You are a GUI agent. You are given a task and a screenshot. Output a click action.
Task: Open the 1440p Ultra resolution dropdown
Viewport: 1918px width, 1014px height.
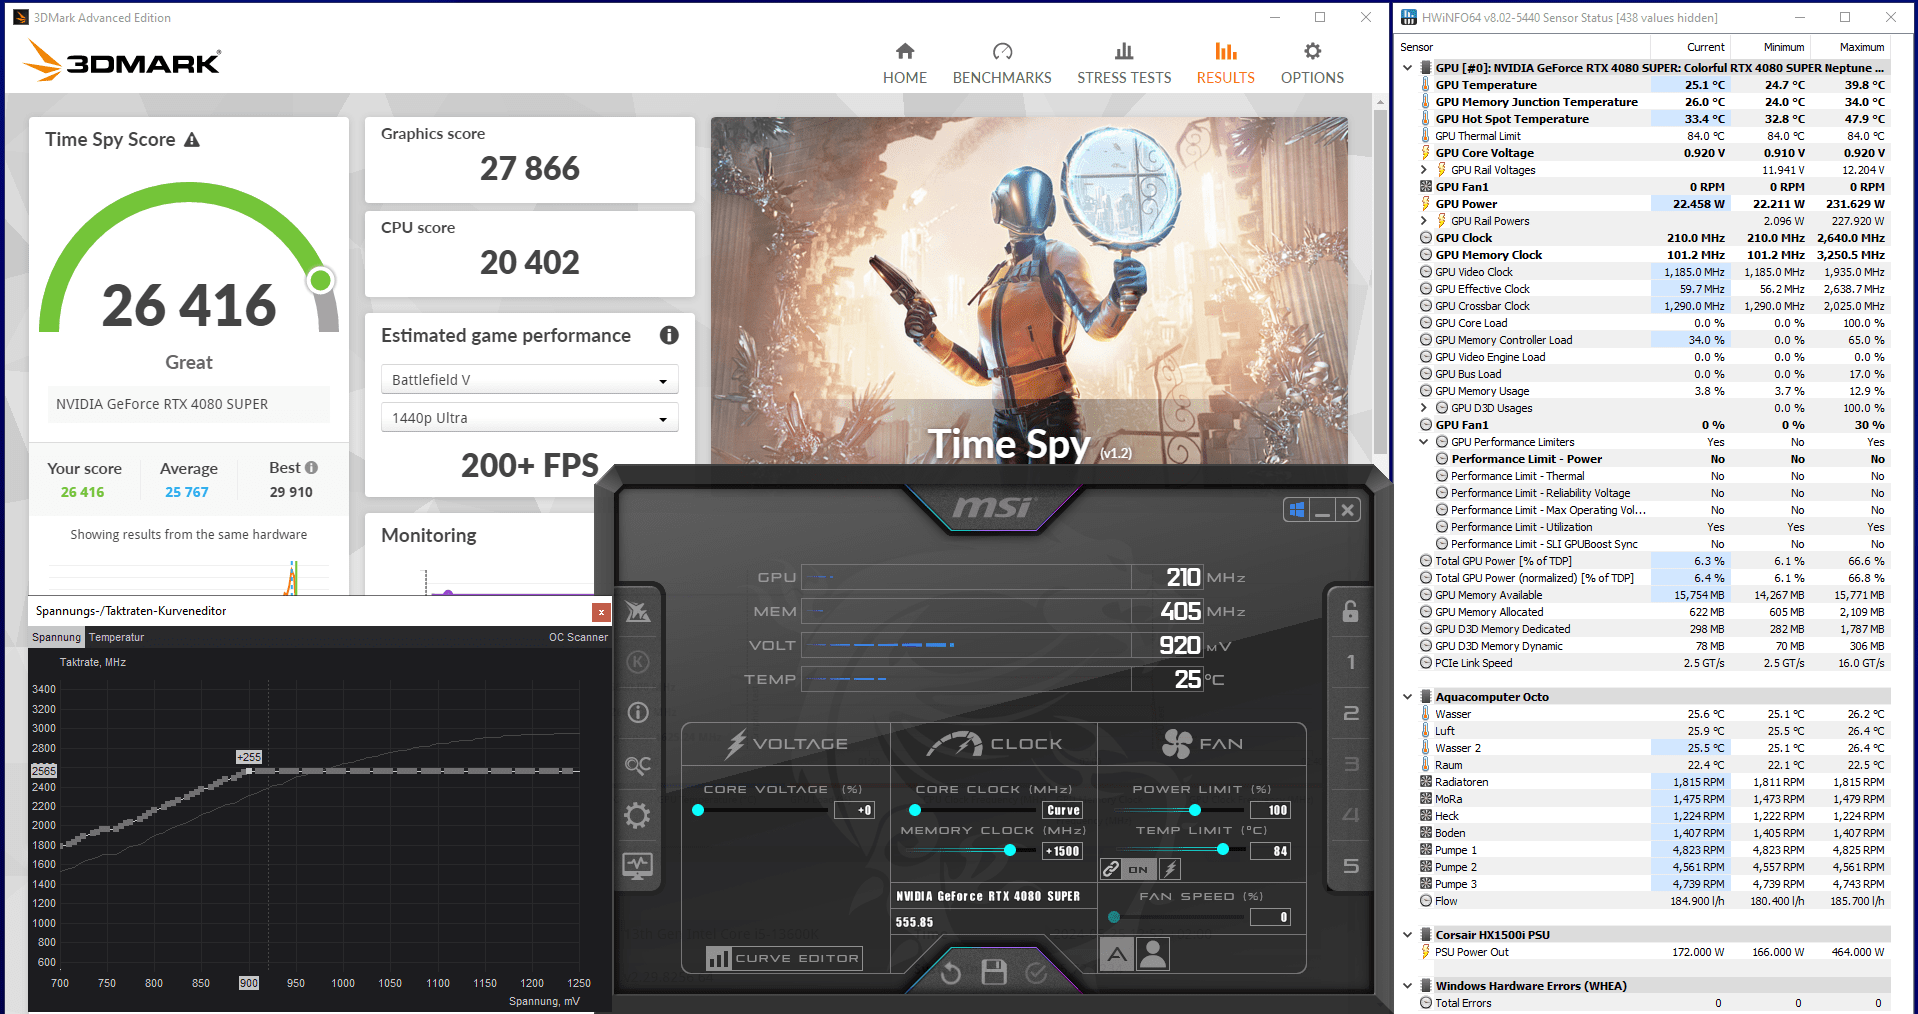coord(530,418)
